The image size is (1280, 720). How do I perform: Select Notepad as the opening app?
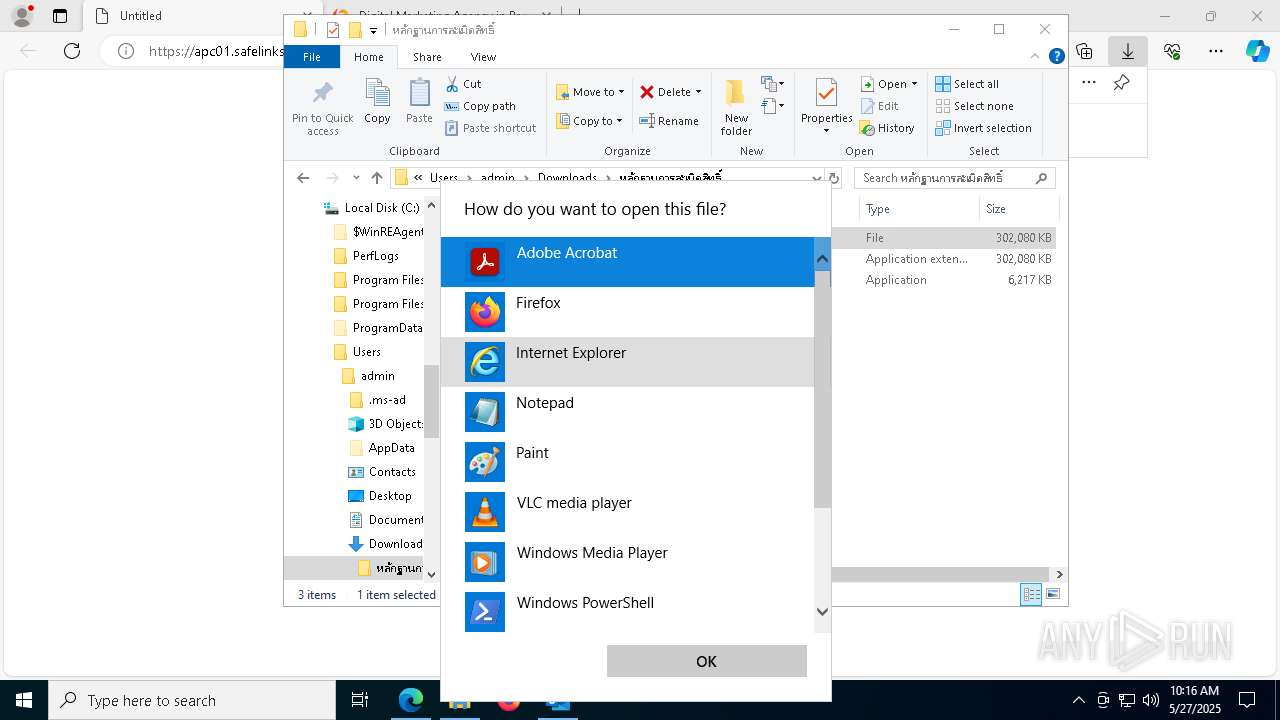click(628, 412)
